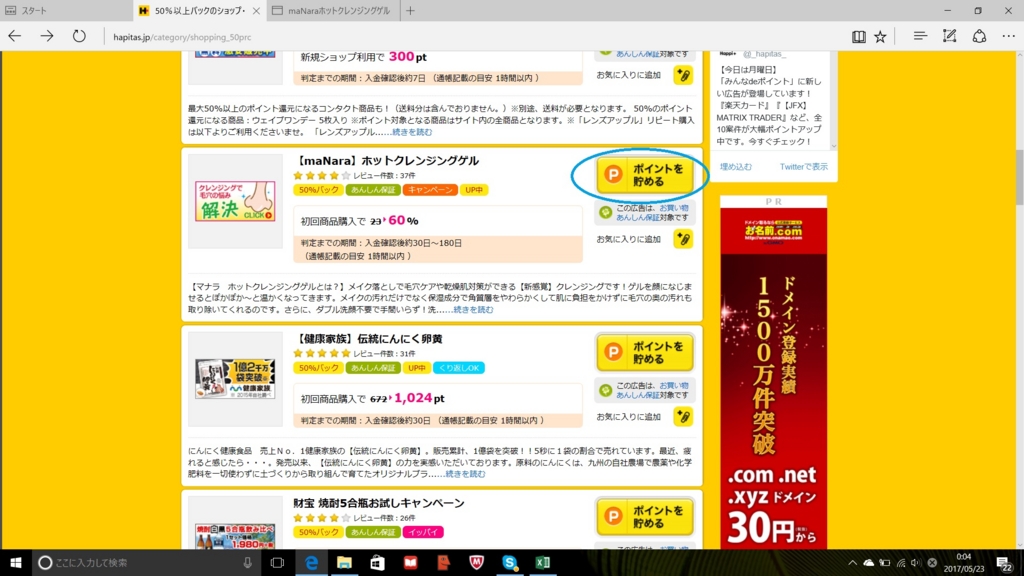Open Skype from taskbar
The height and width of the screenshot is (576, 1024).
coord(509,562)
